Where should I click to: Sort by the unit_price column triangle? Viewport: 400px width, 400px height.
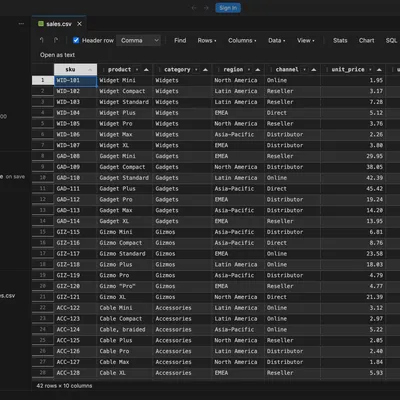[x=379, y=70]
